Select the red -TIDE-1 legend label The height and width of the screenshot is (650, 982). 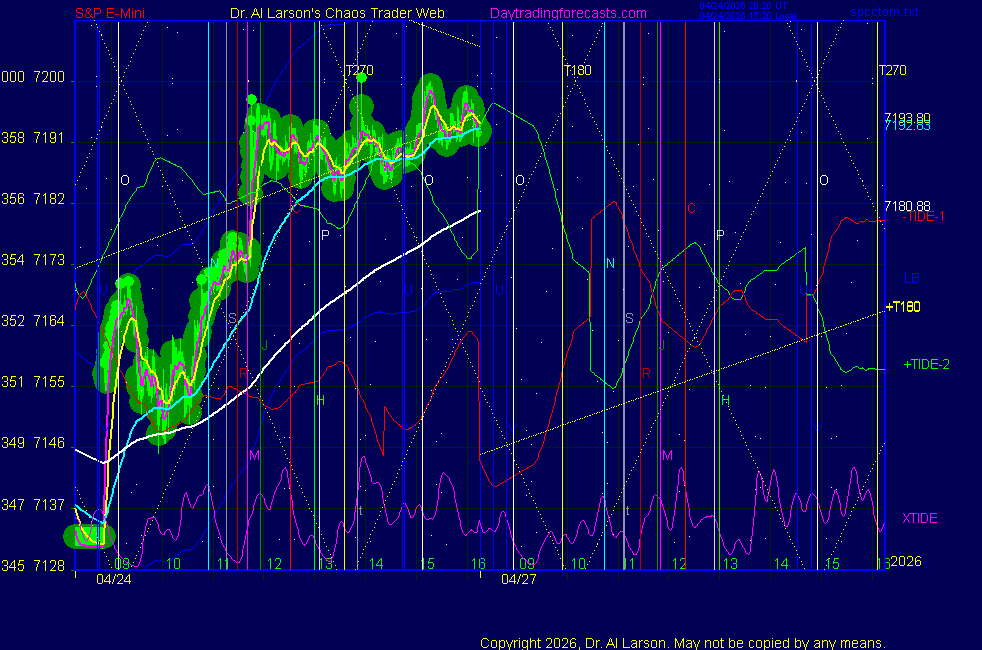click(x=923, y=216)
